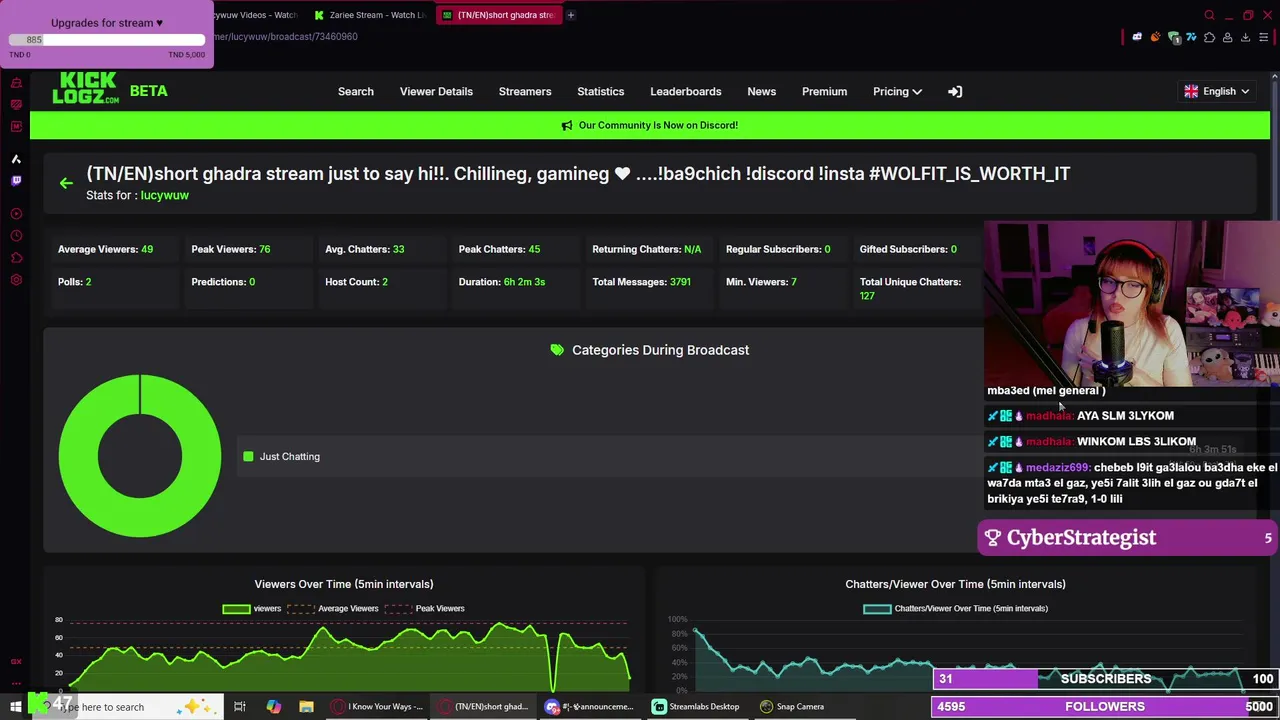Viewport: 1280px width, 720px height.
Task: Launch Copilot from the taskbar
Action: tap(273, 707)
